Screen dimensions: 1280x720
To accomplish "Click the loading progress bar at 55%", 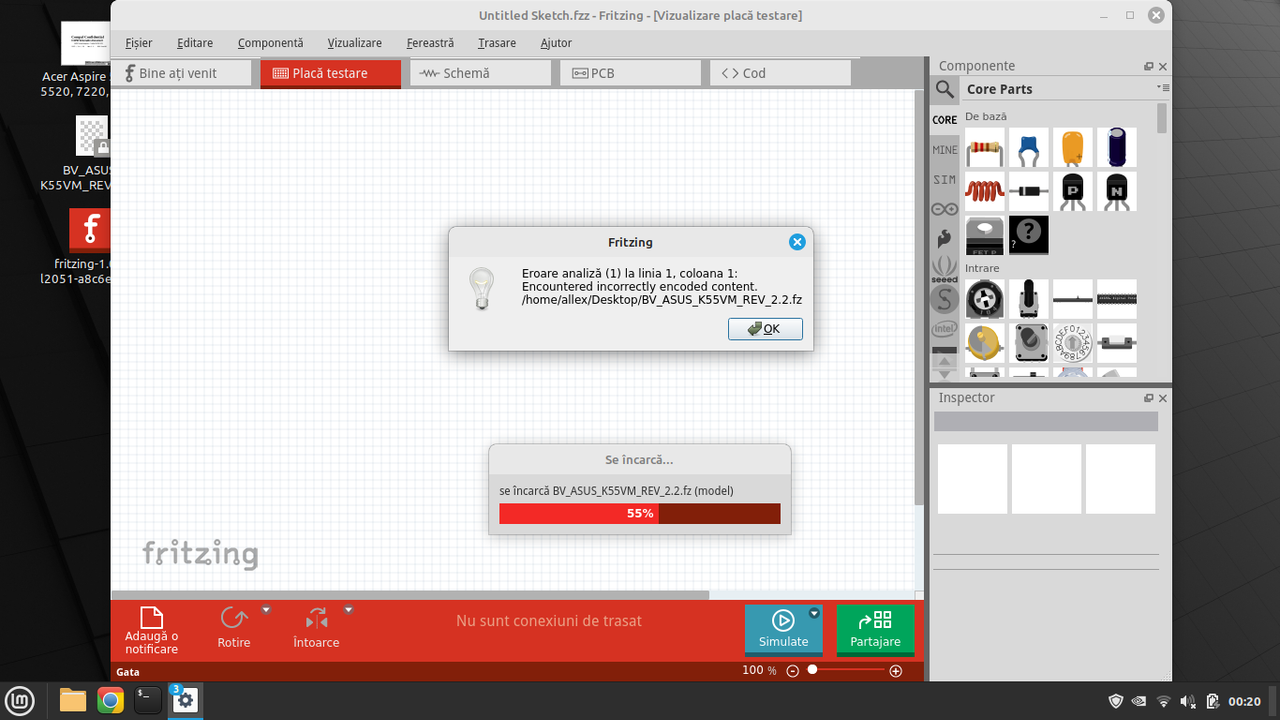I will 640,513.
